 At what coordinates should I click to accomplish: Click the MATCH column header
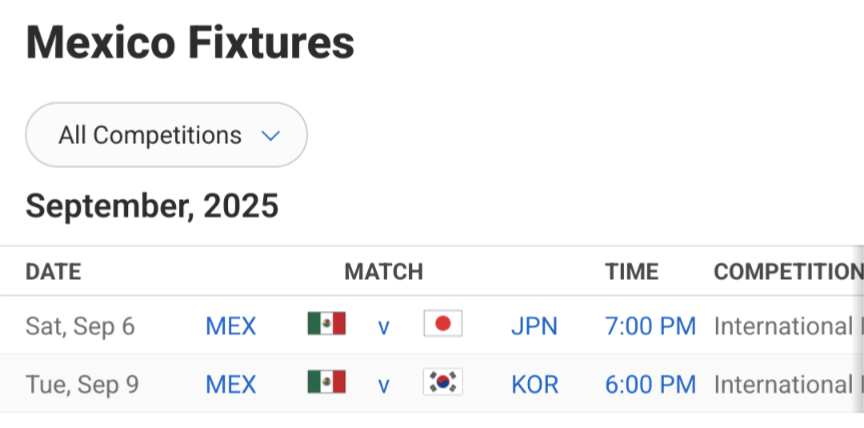coord(384,272)
